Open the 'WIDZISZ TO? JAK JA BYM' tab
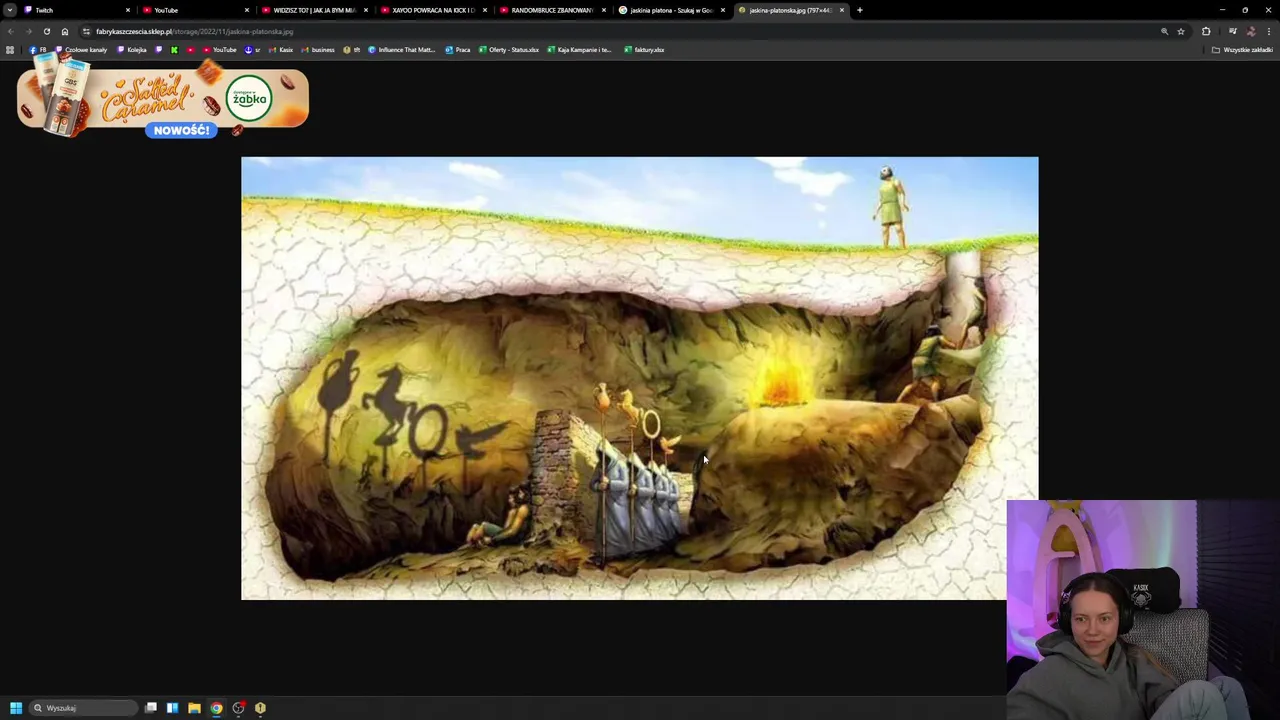 tap(314, 10)
